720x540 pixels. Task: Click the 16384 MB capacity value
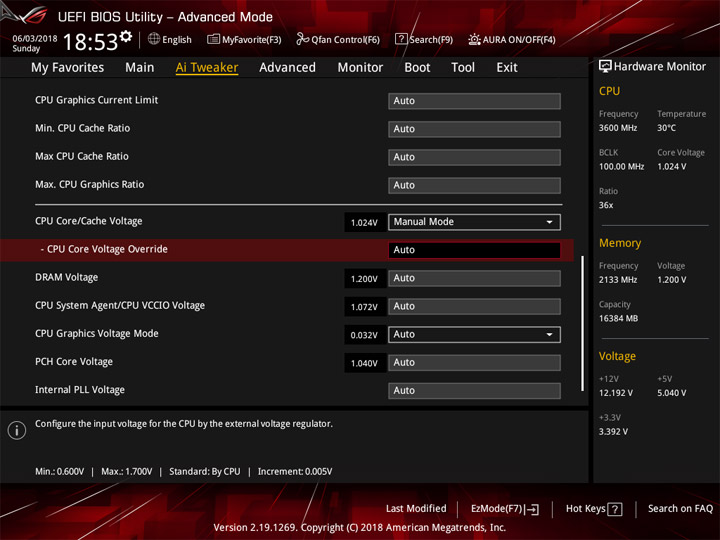(618, 318)
